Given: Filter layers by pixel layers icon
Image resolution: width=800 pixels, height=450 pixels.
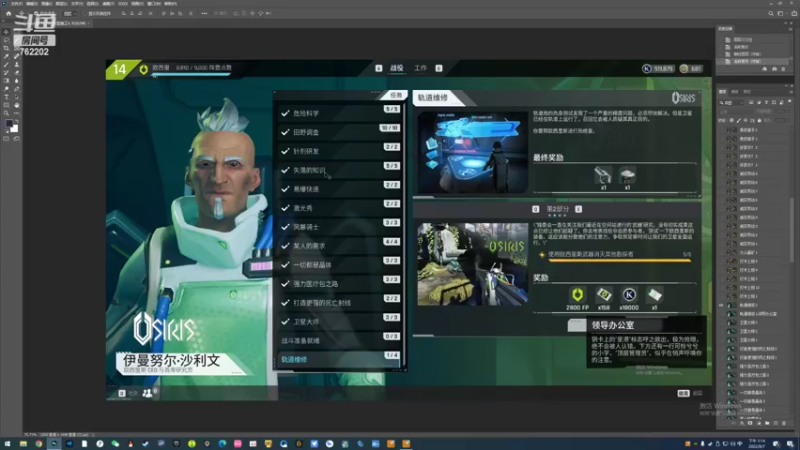Looking at the screenshot, I should (x=752, y=103).
